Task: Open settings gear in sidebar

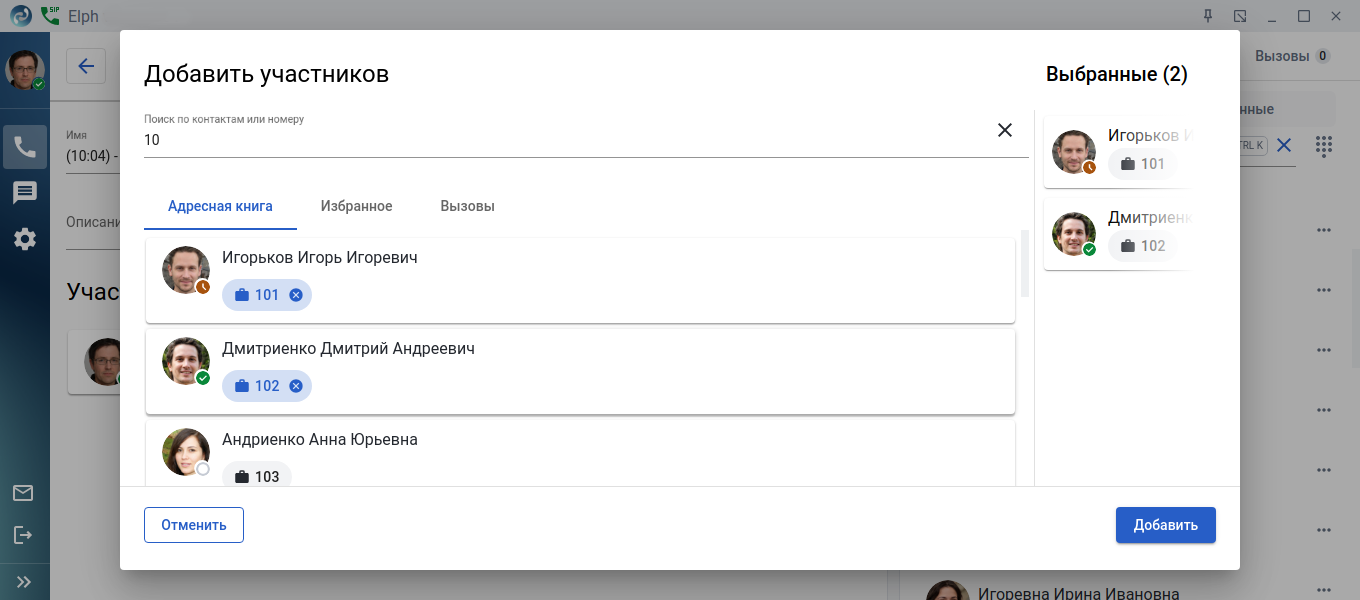Action: coord(25,239)
